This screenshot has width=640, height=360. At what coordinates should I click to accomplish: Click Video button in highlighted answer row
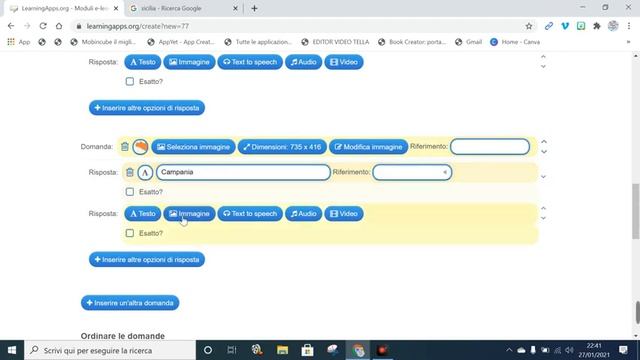coord(344,213)
